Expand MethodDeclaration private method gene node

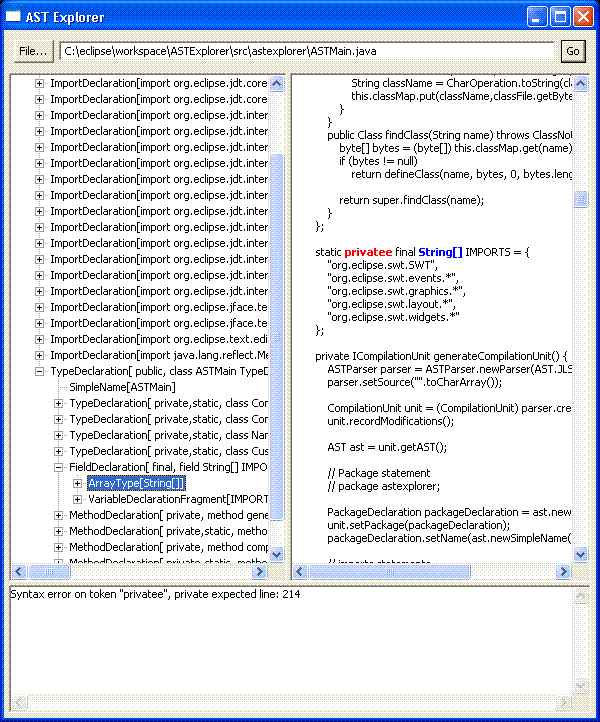coord(58,515)
